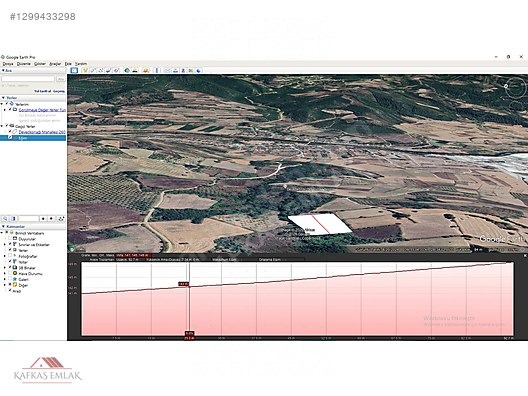Select the Add Path toolbar icon
The height and width of the screenshot is (396, 528).
tap(101, 70)
